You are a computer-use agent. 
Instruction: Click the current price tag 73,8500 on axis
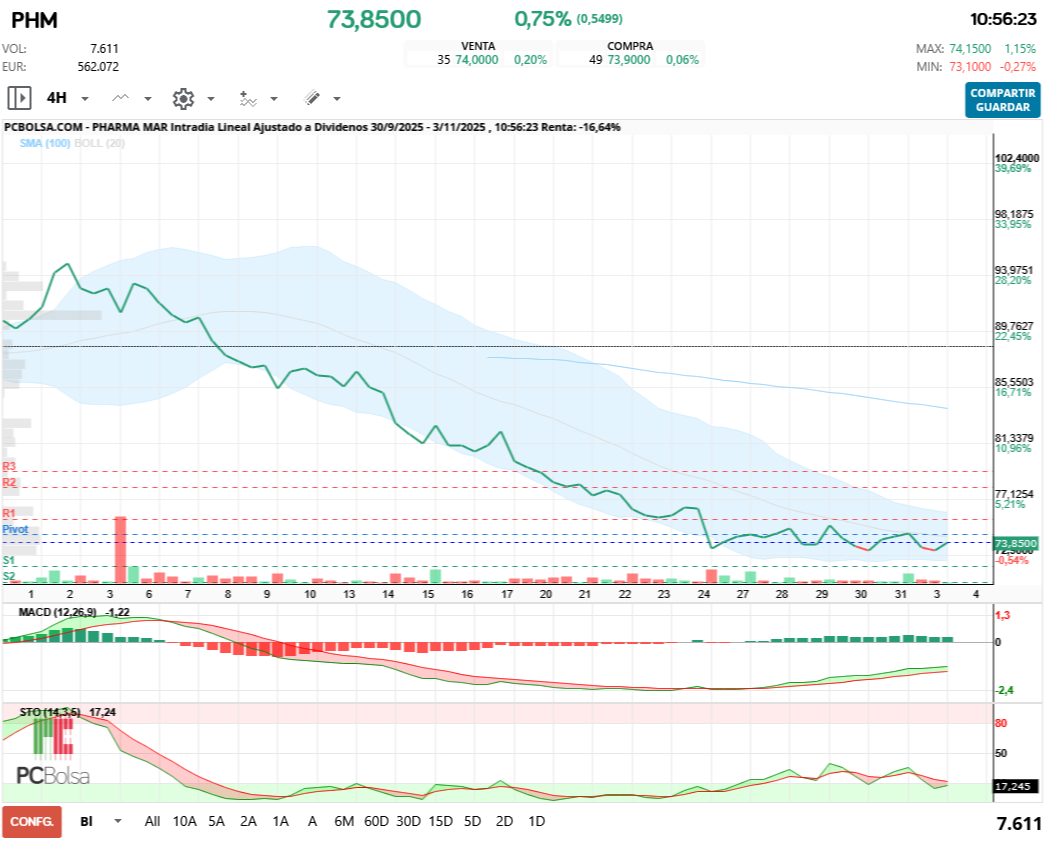click(1016, 543)
